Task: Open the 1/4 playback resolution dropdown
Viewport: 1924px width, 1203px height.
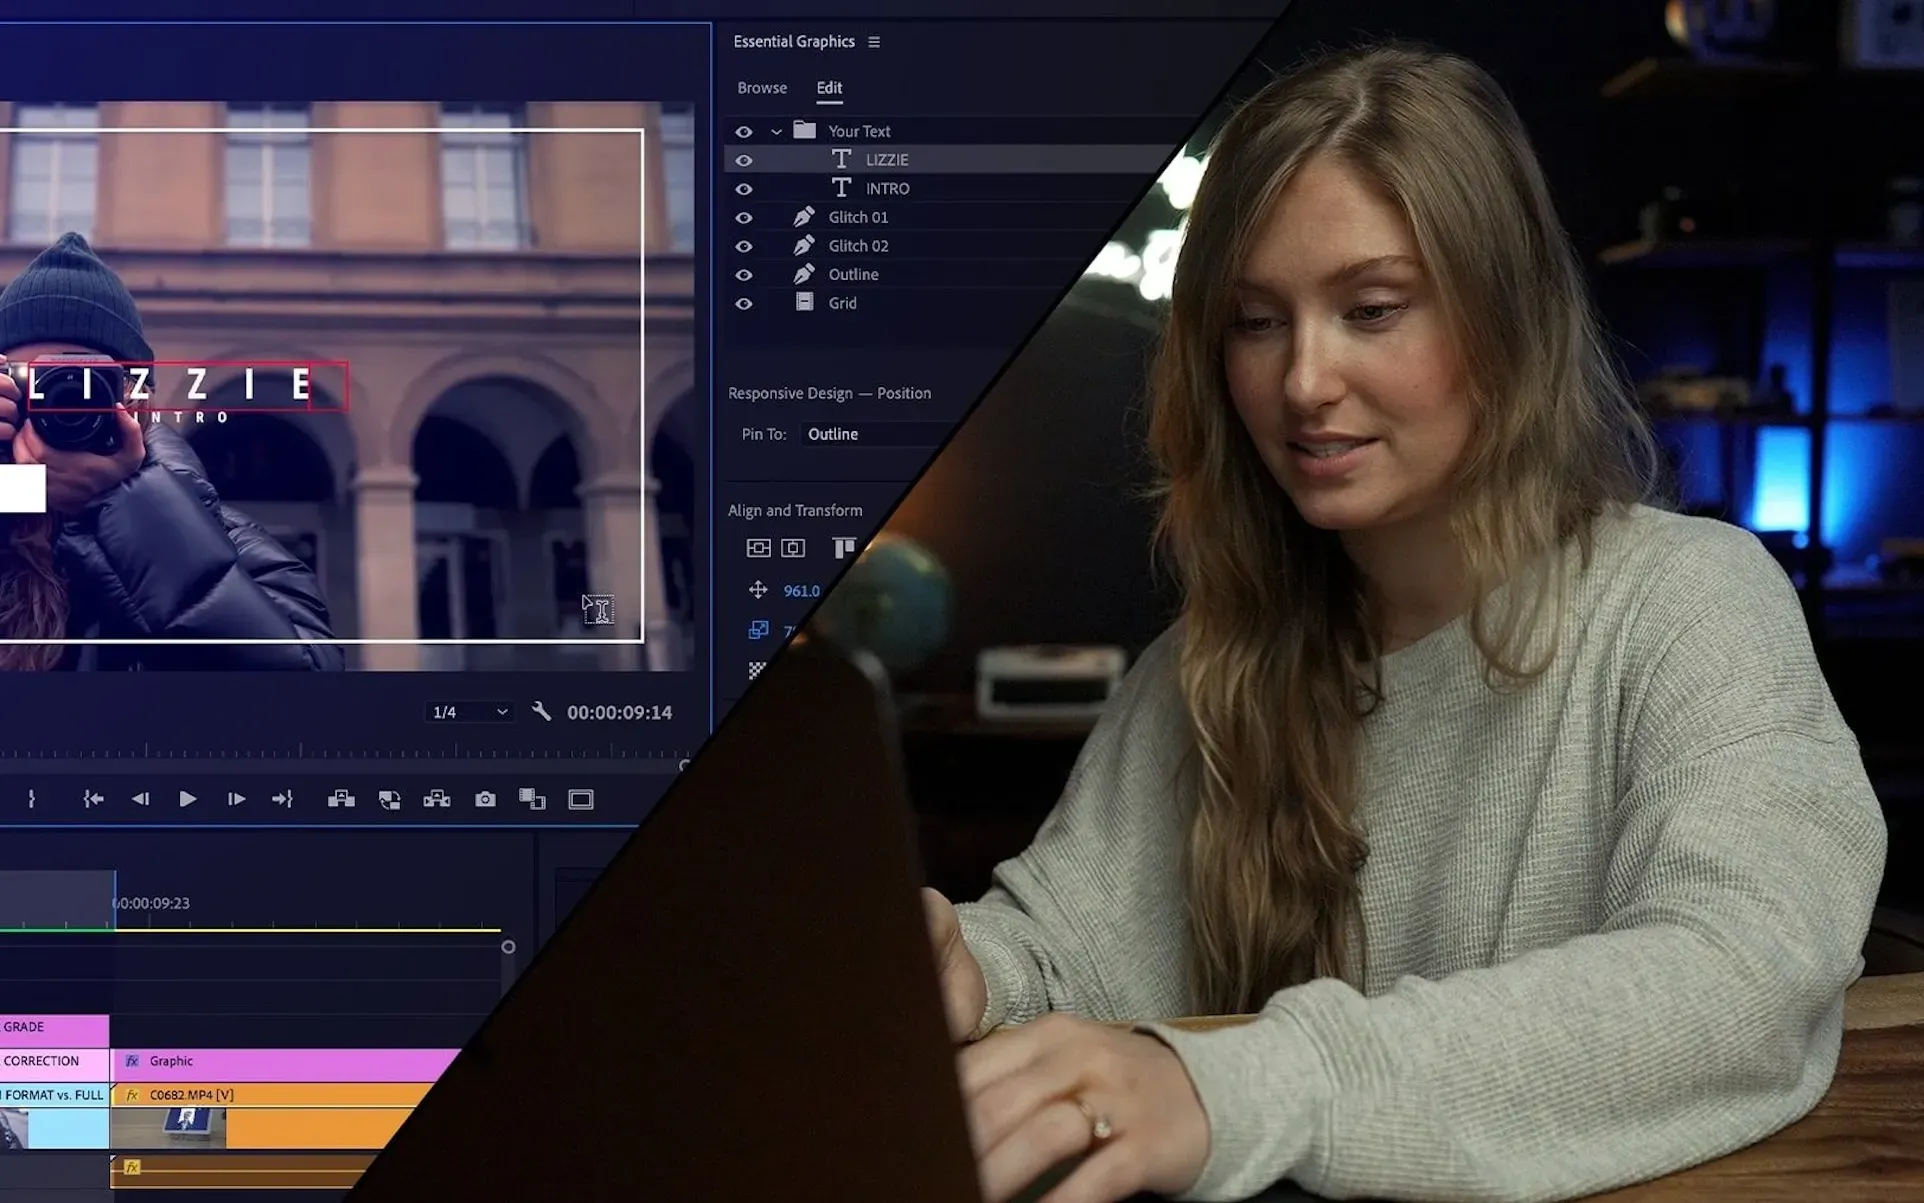Action: coord(469,712)
